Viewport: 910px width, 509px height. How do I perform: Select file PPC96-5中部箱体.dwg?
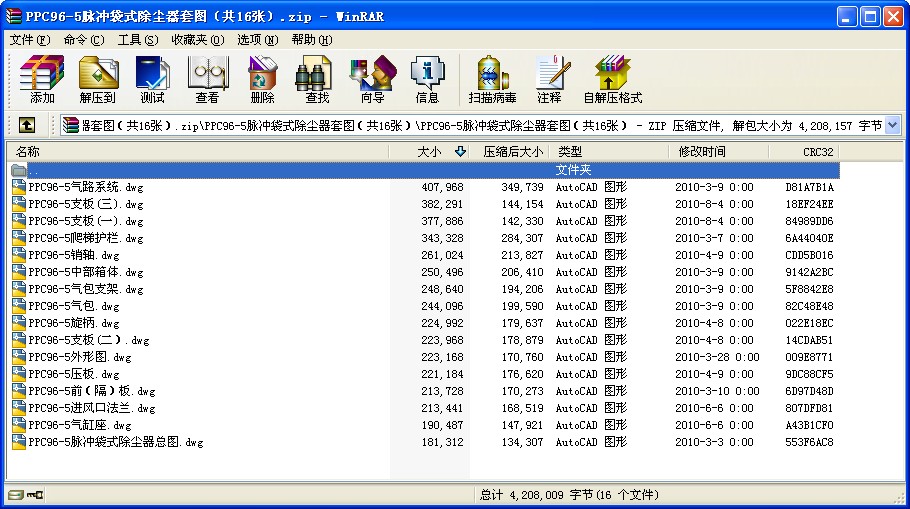86,272
